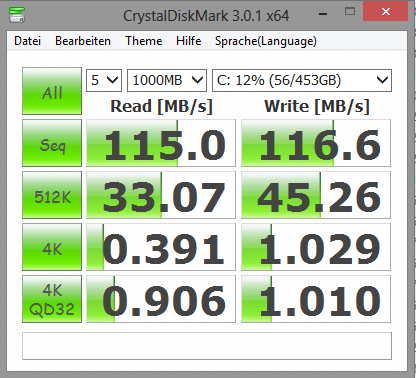Expand the test run count dropdown showing 5
The image size is (416, 378).
coord(104,80)
